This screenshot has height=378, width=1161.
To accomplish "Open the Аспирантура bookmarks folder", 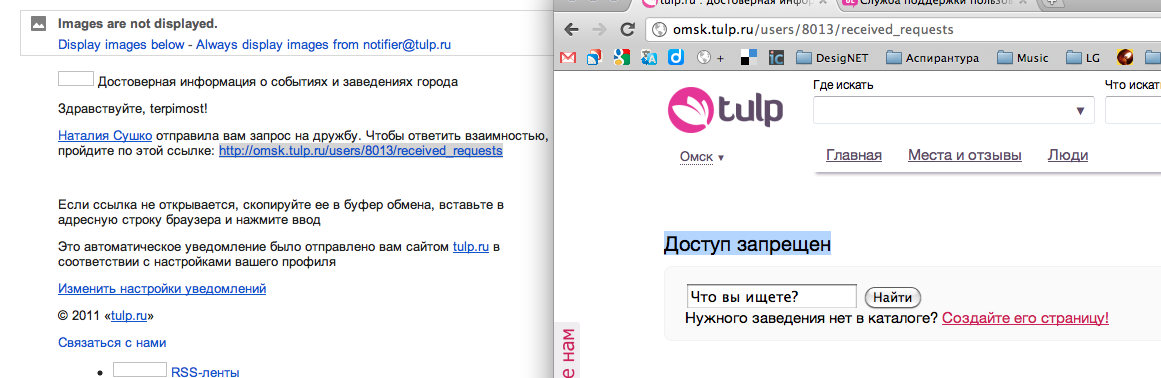I will [931, 57].
